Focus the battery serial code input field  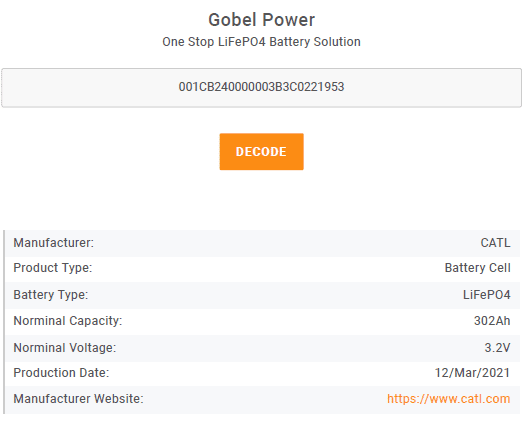tap(261, 88)
